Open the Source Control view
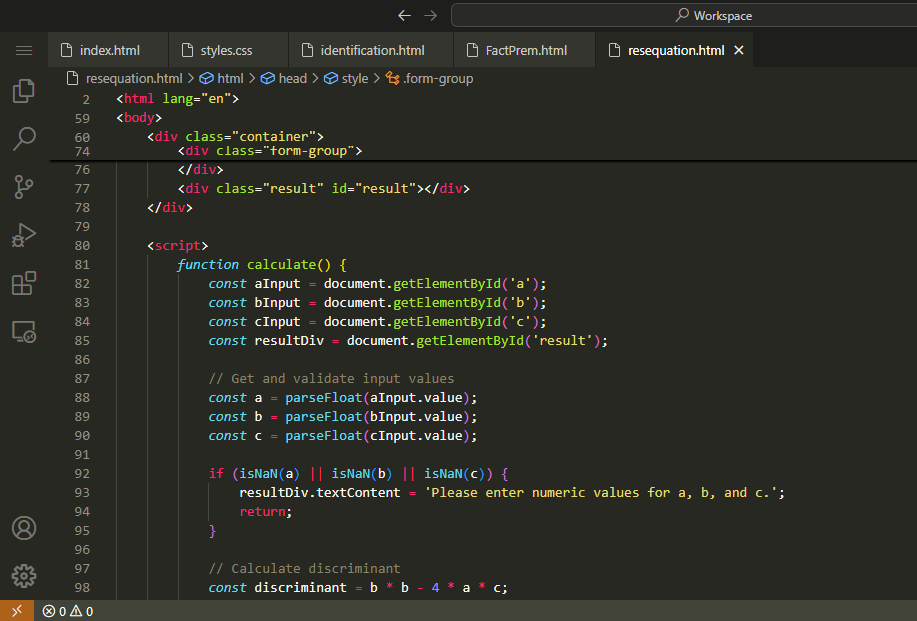The width and height of the screenshot is (917, 621). click(x=24, y=186)
